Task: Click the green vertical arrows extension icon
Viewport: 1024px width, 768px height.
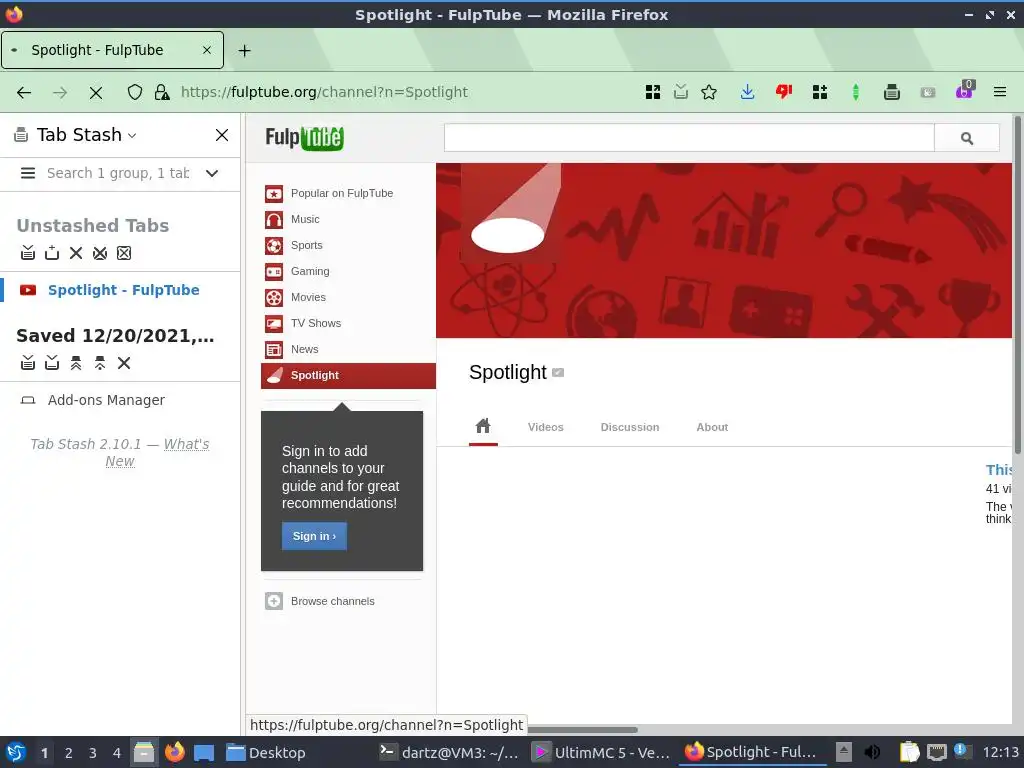Action: tap(856, 92)
